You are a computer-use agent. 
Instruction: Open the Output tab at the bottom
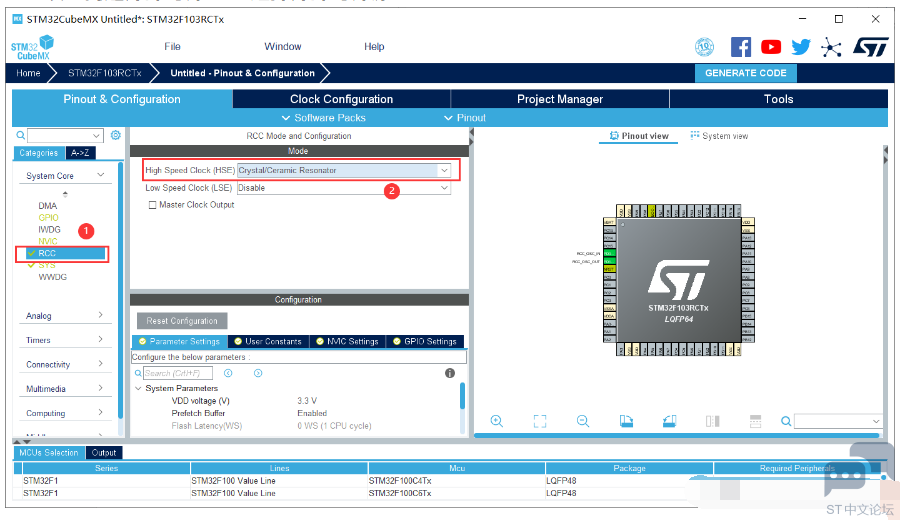(104, 452)
